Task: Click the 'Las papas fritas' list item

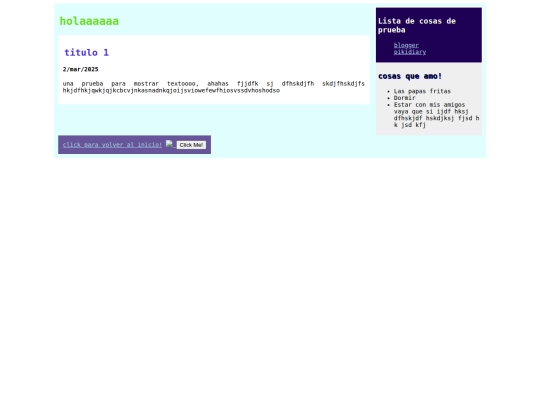Action: [422, 91]
